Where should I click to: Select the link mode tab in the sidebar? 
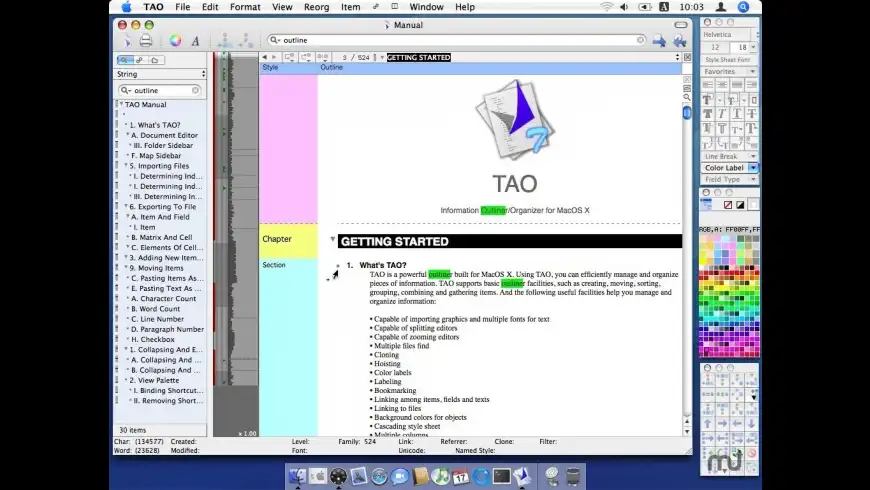140,60
